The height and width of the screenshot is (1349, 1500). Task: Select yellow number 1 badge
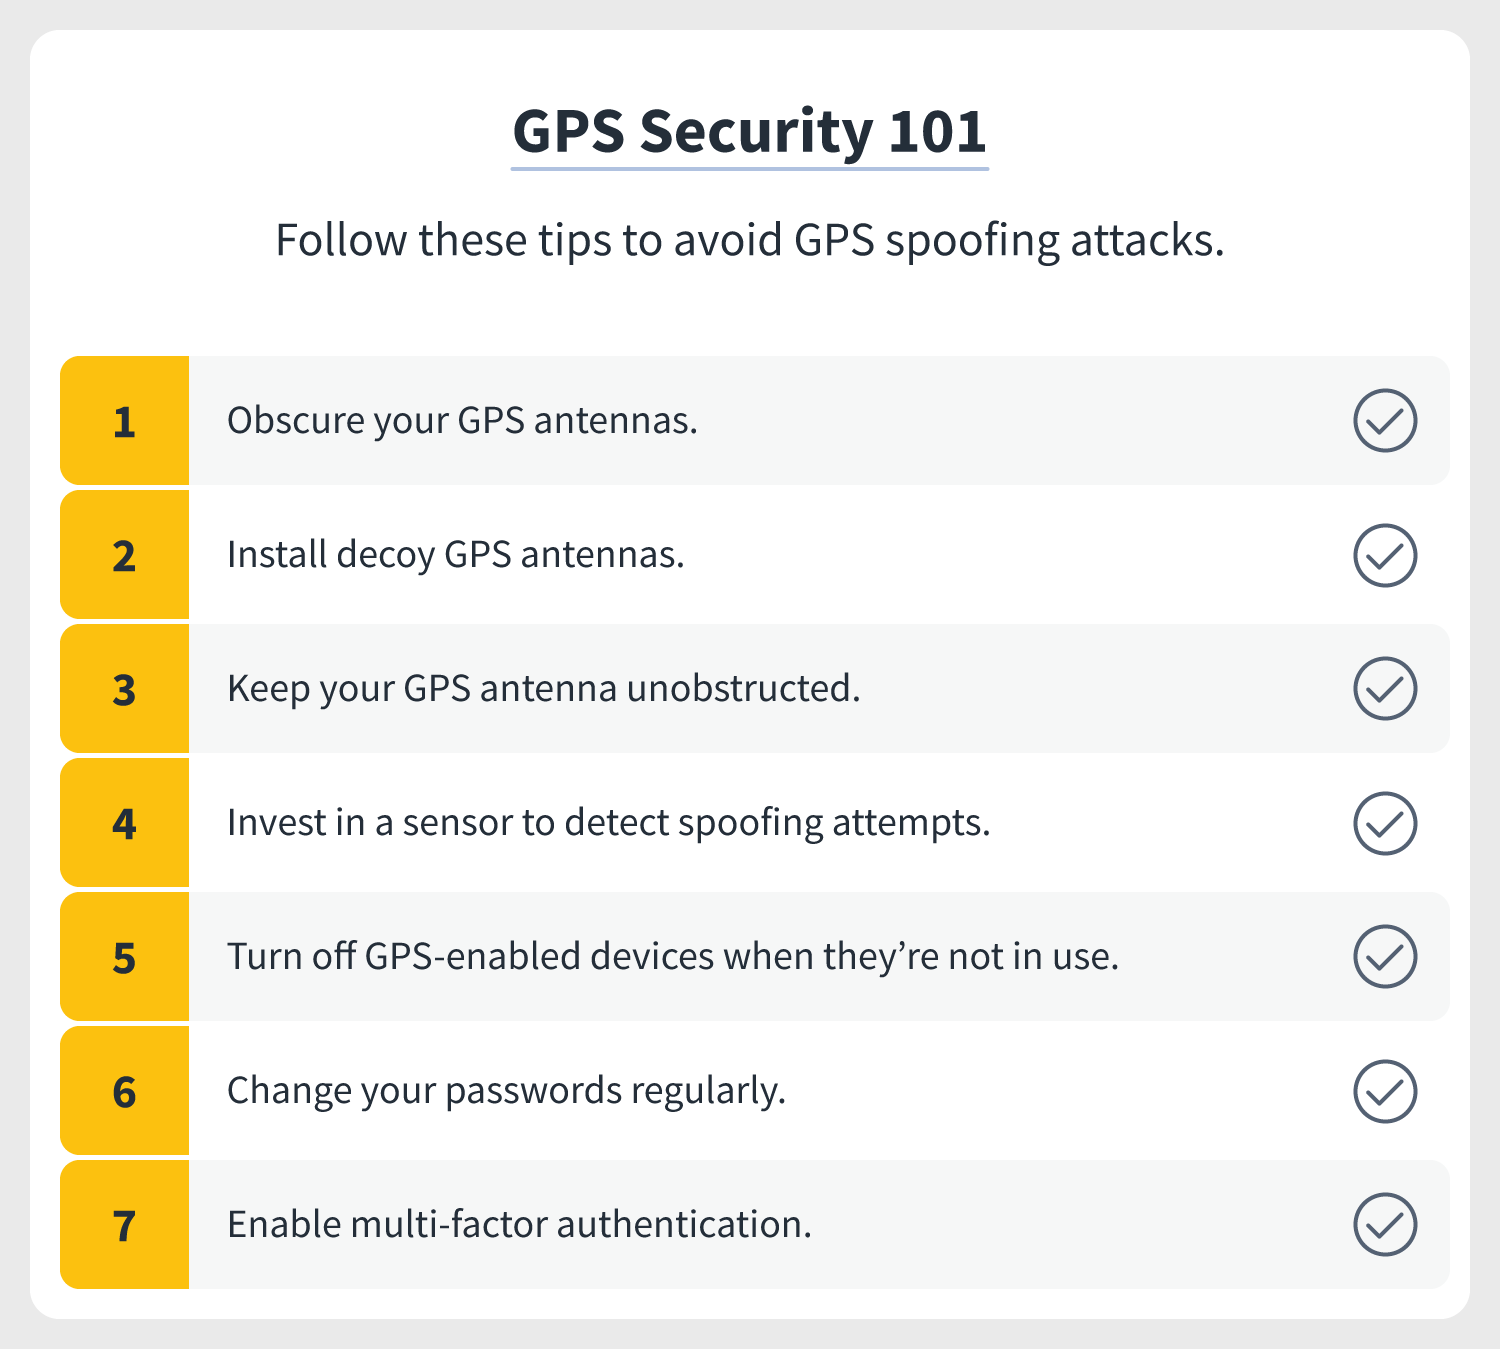125,421
